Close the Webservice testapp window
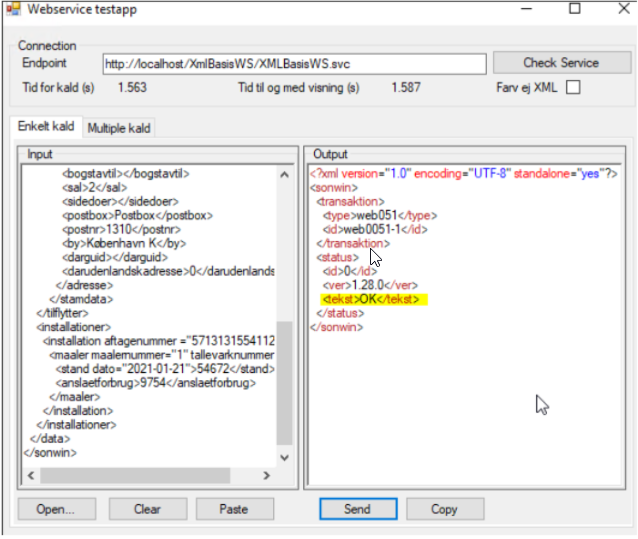This screenshot has height=539, width=638. pos(624,8)
